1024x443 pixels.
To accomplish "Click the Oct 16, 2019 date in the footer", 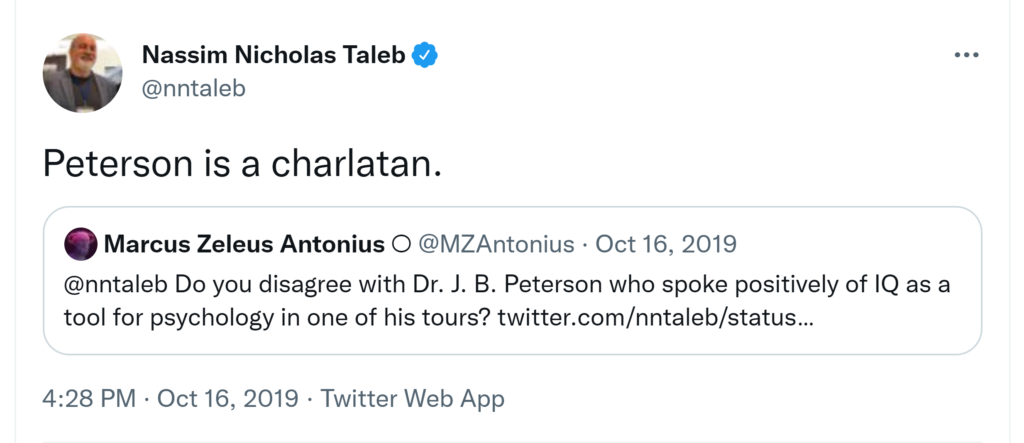I will 229,399.
